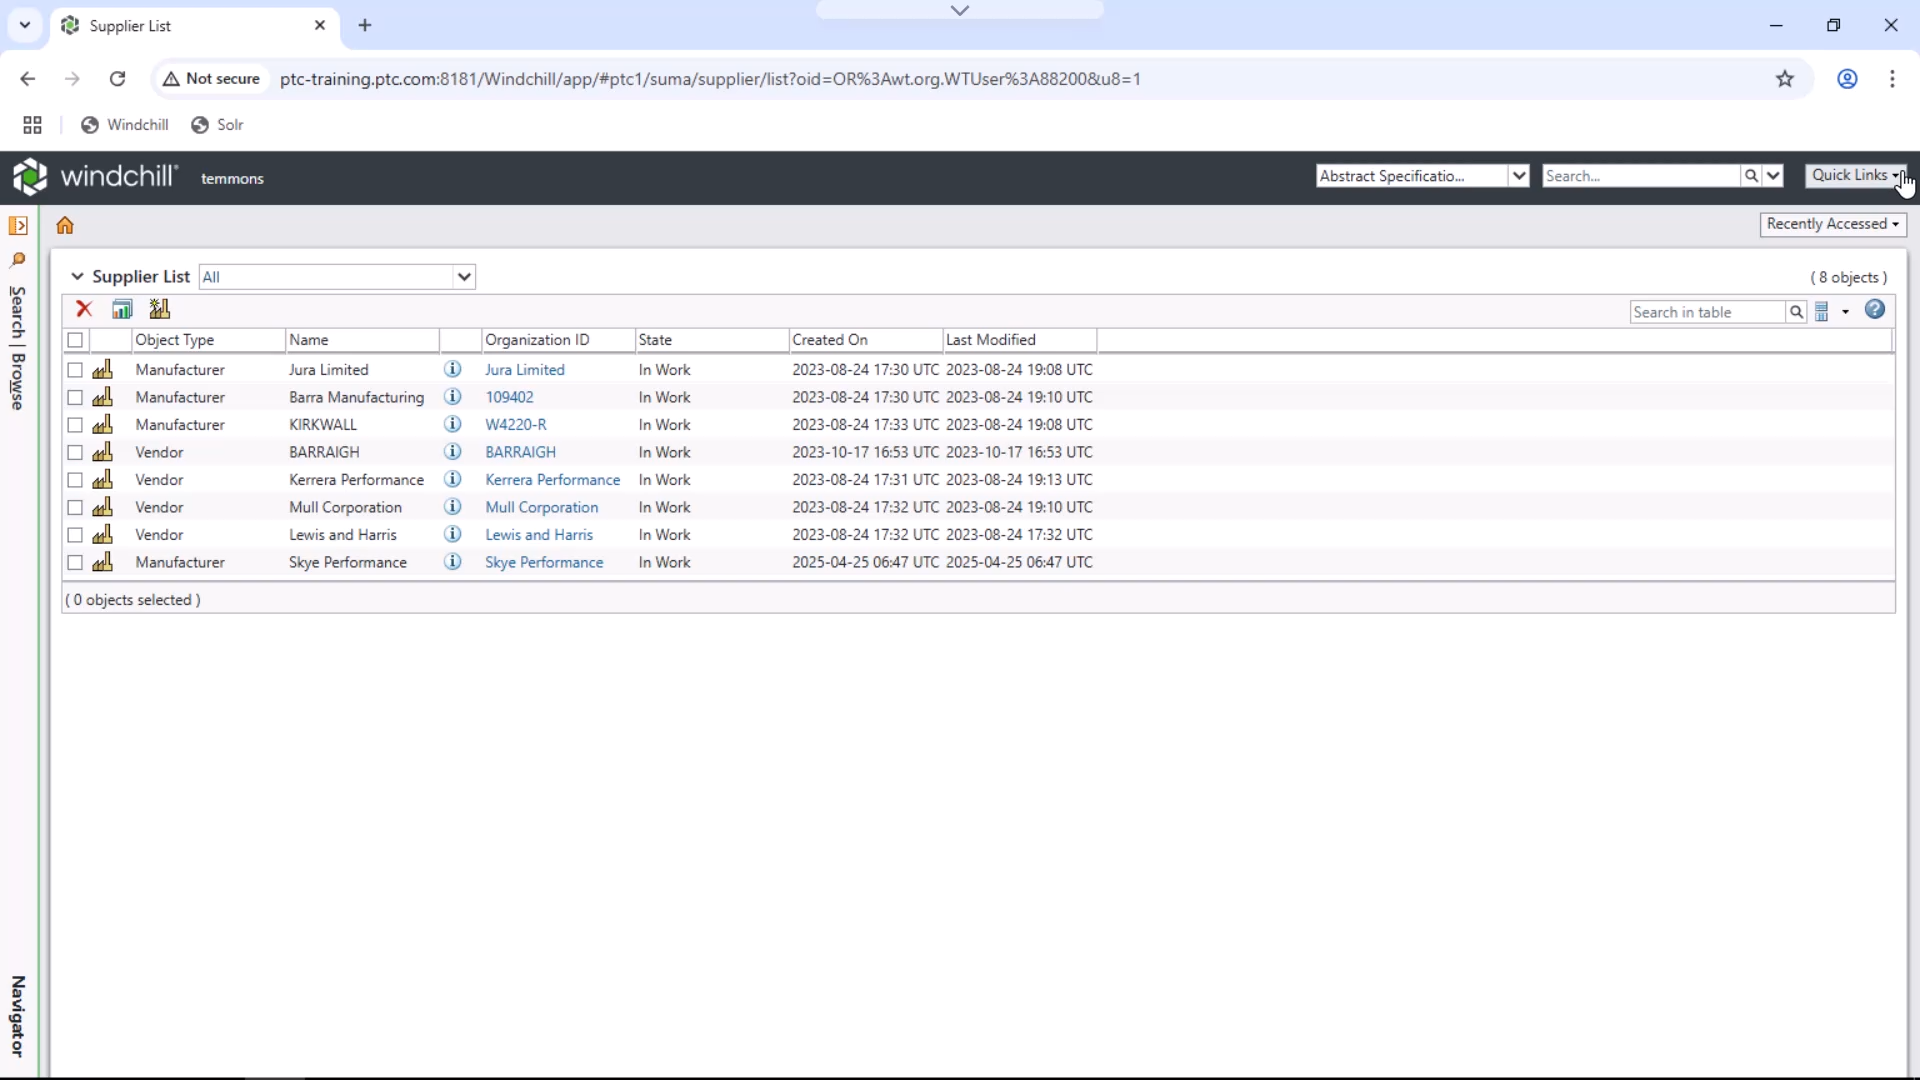
Task: Click the global Search input field
Action: [x=1641, y=176]
